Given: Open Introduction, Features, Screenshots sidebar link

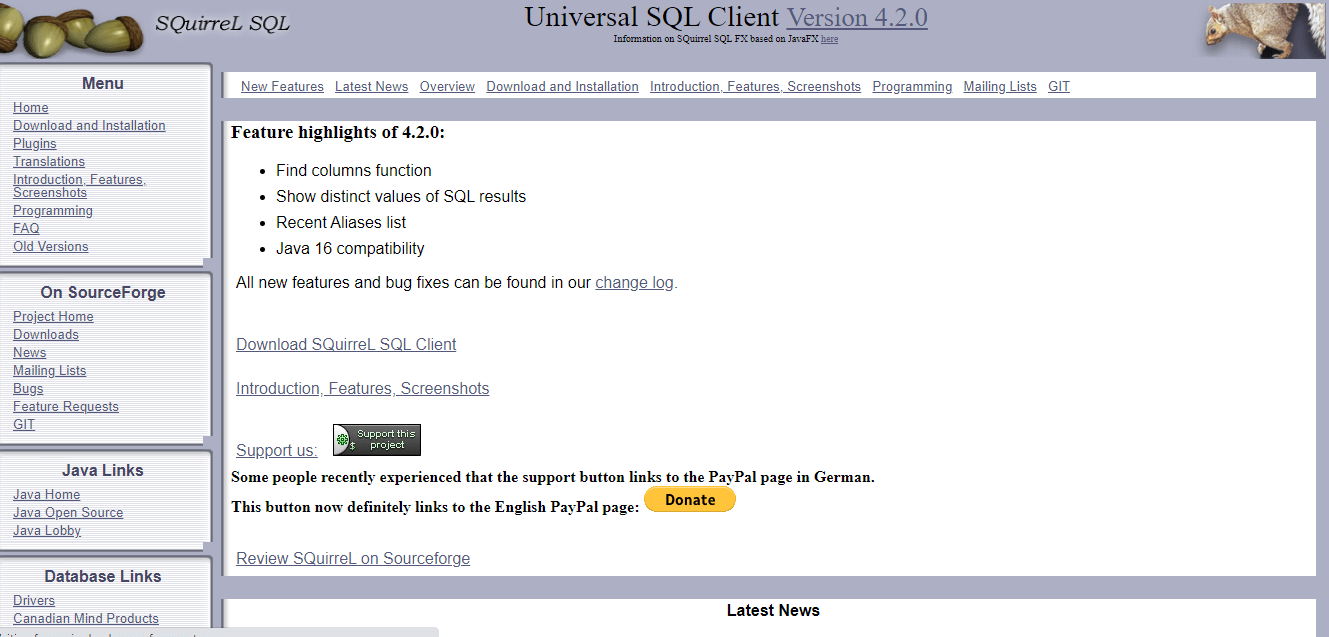Looking at the screenshot, I should 79,186.
